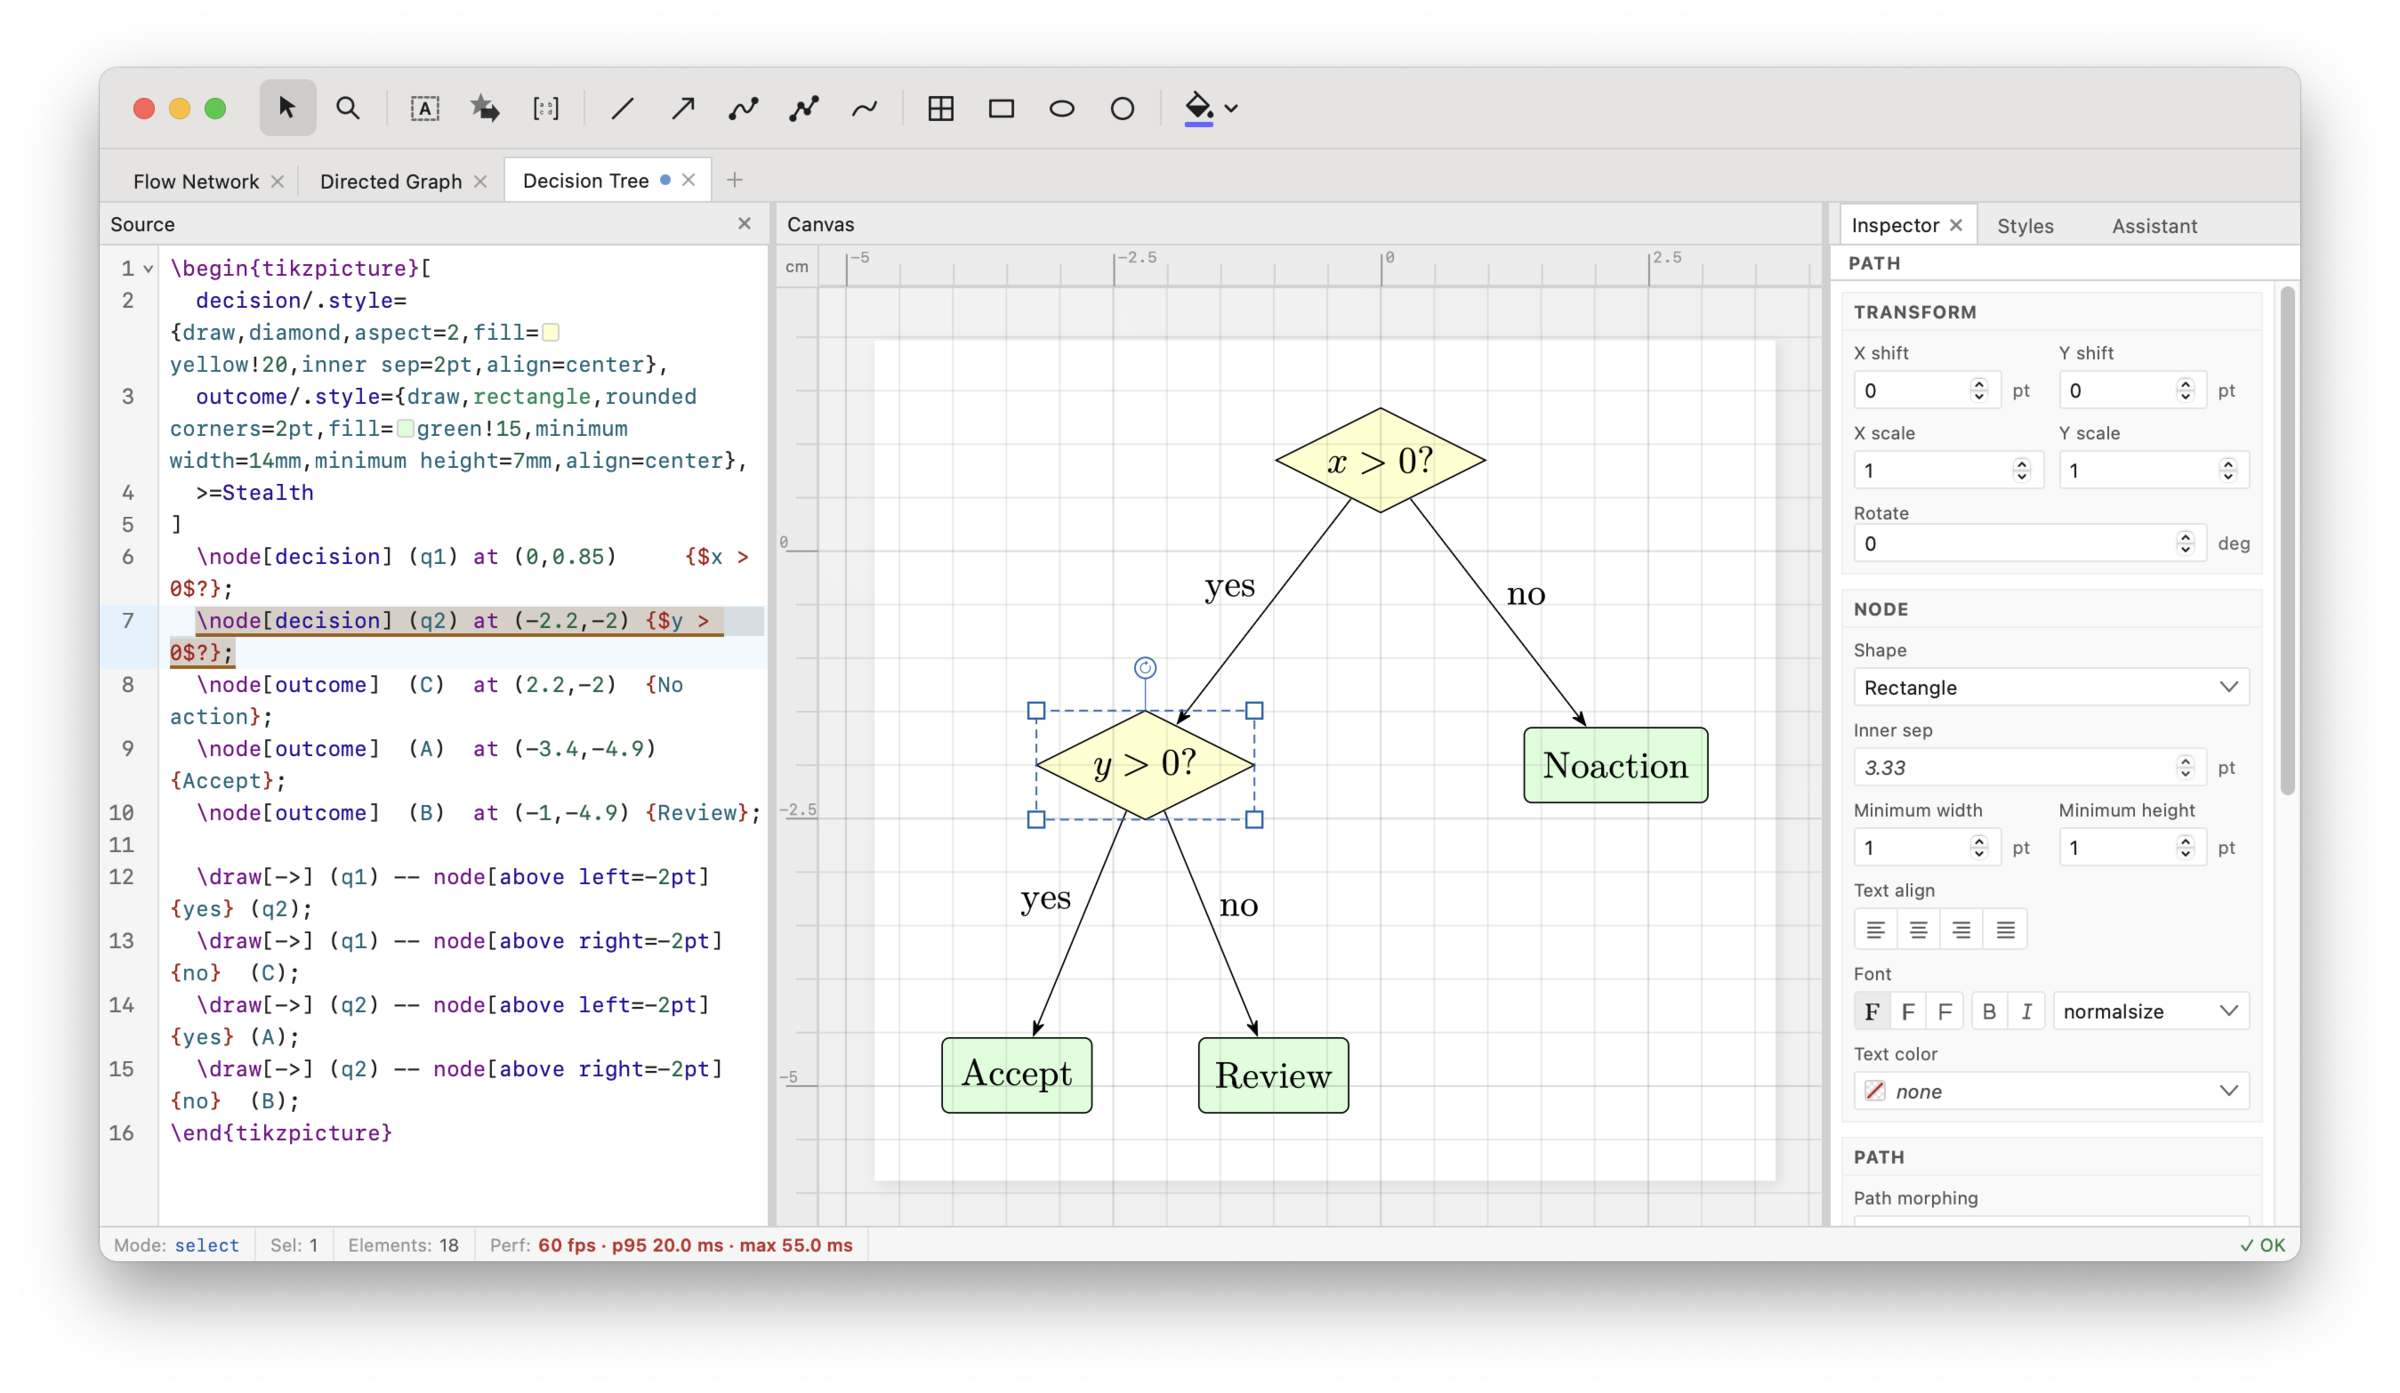Click the yellow!20 color swatch in source
2400x1393 pixels.
point(551,332)
